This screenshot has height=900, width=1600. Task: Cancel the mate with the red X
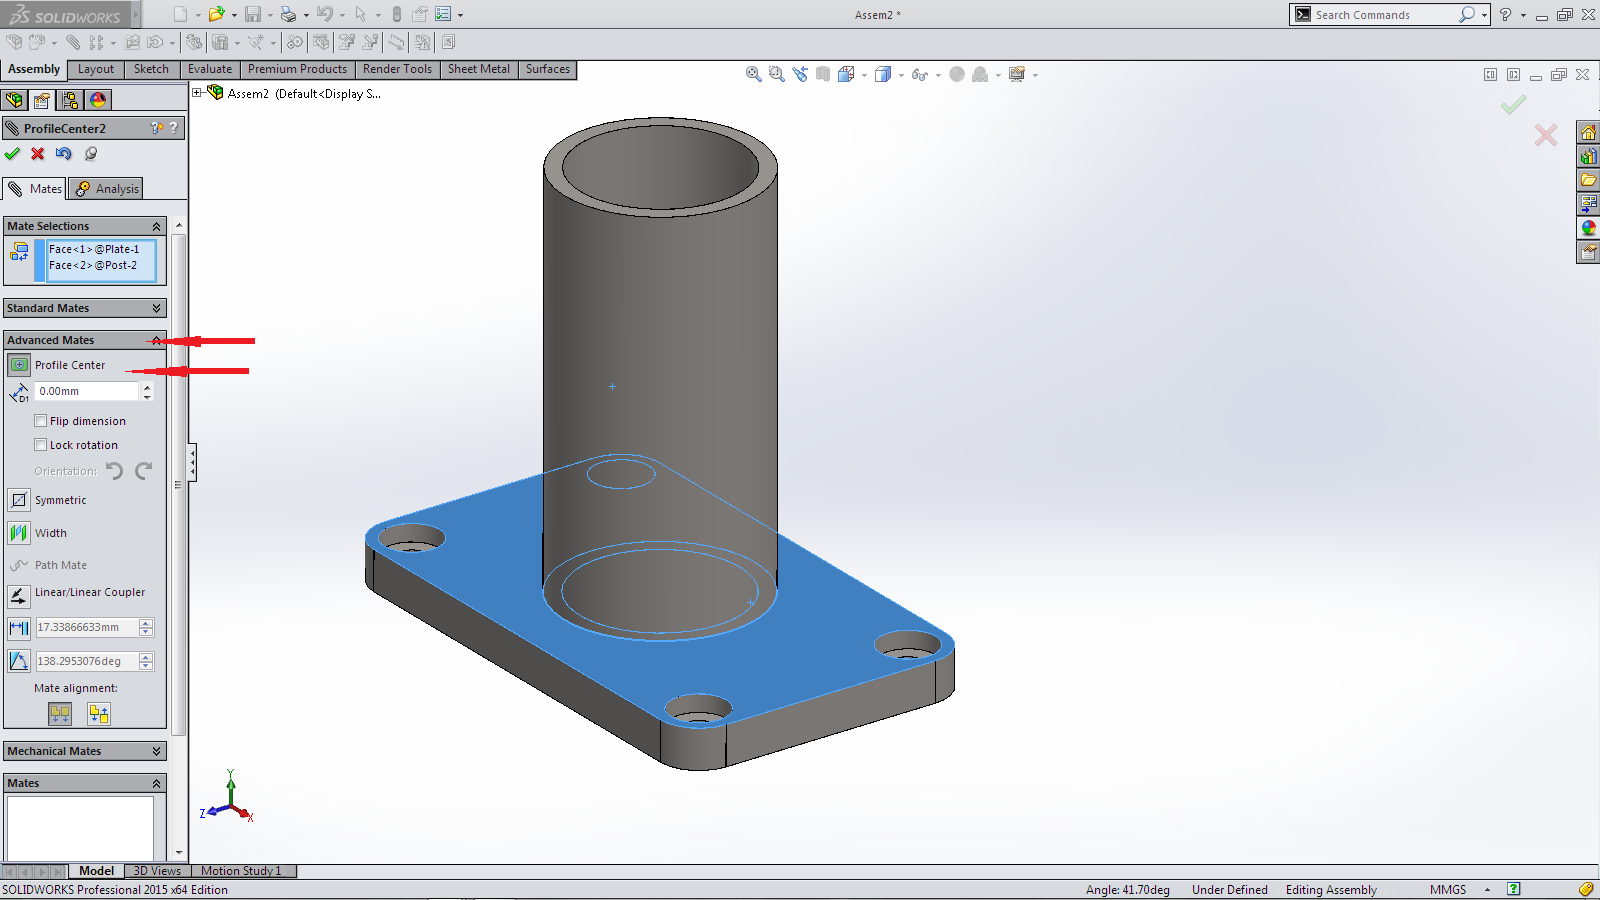pos(38,154)
